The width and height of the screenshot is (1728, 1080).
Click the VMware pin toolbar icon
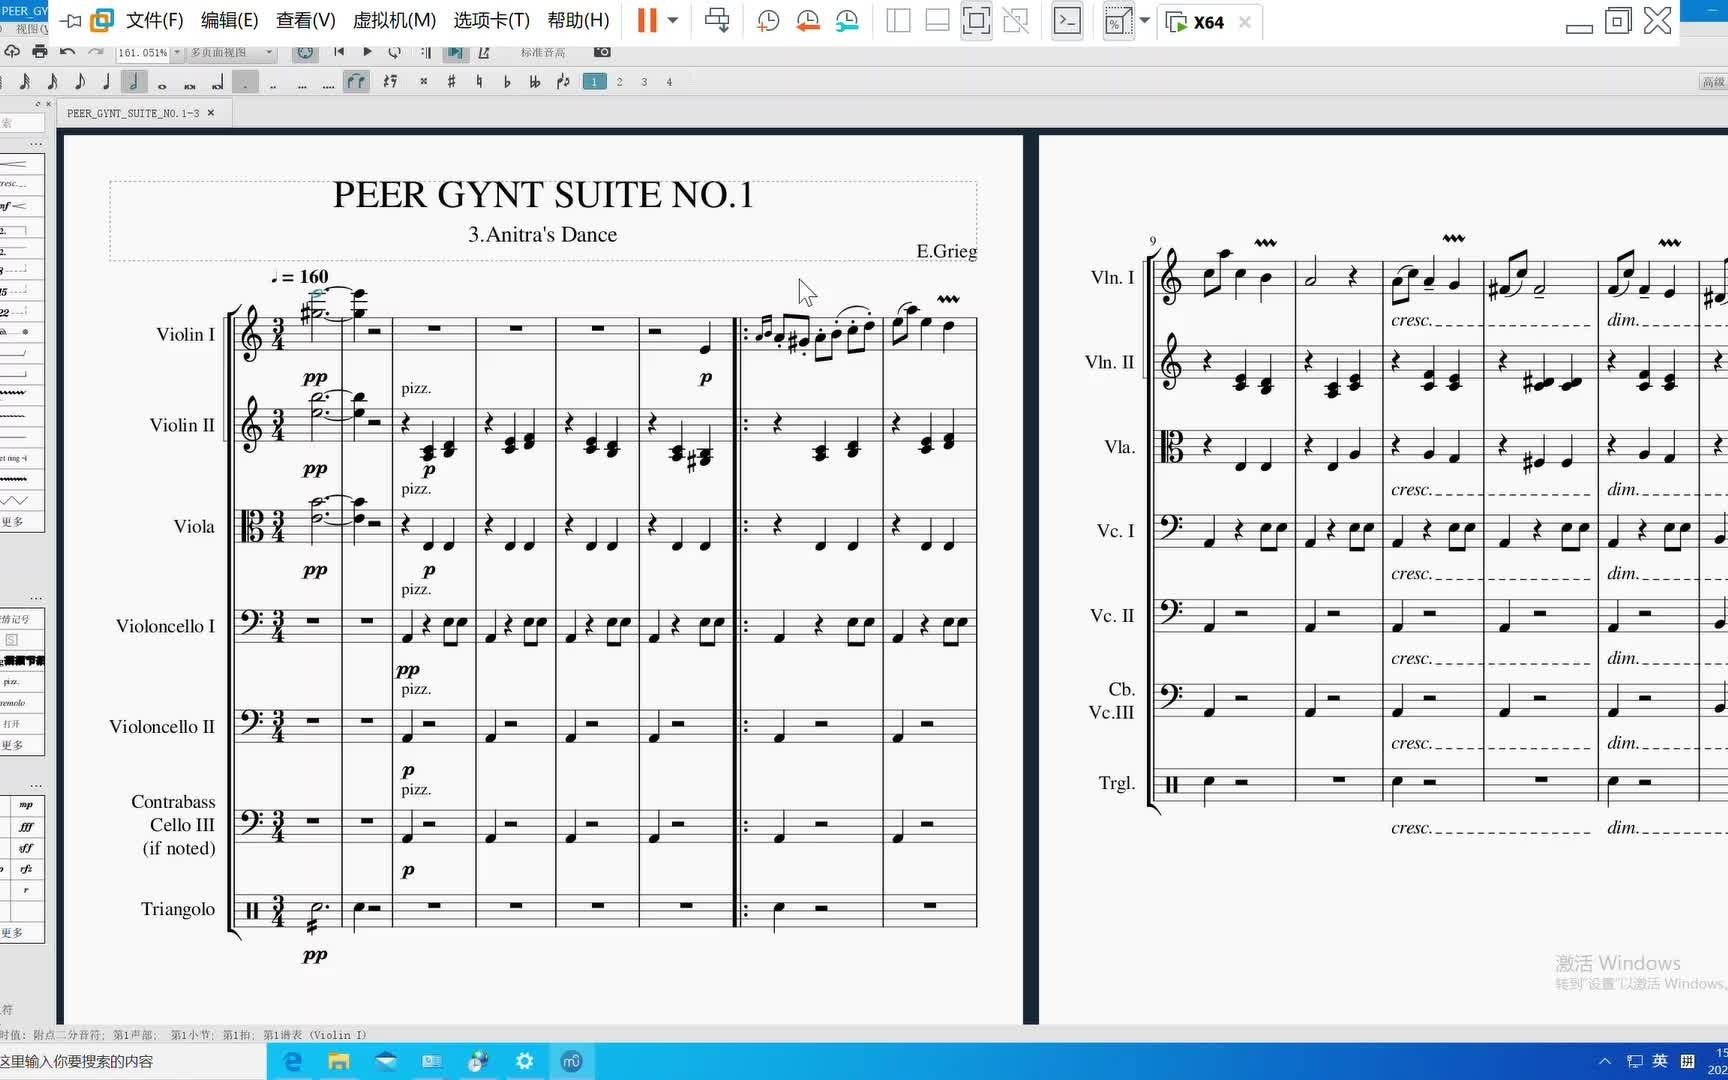[71, 20]
